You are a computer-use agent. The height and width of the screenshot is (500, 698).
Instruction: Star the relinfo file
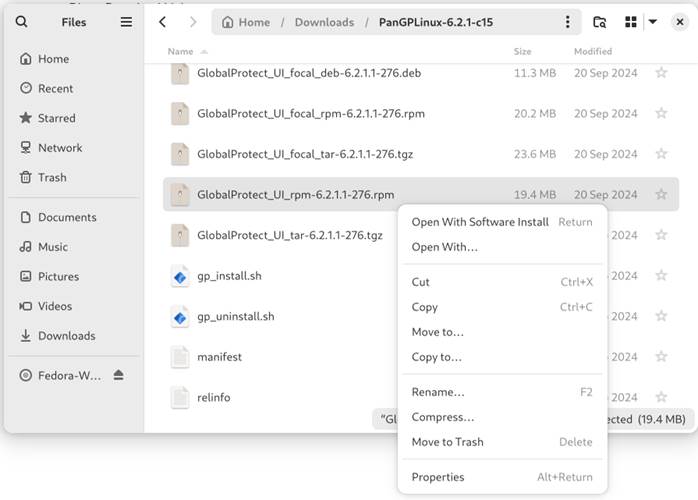point(661,397)
